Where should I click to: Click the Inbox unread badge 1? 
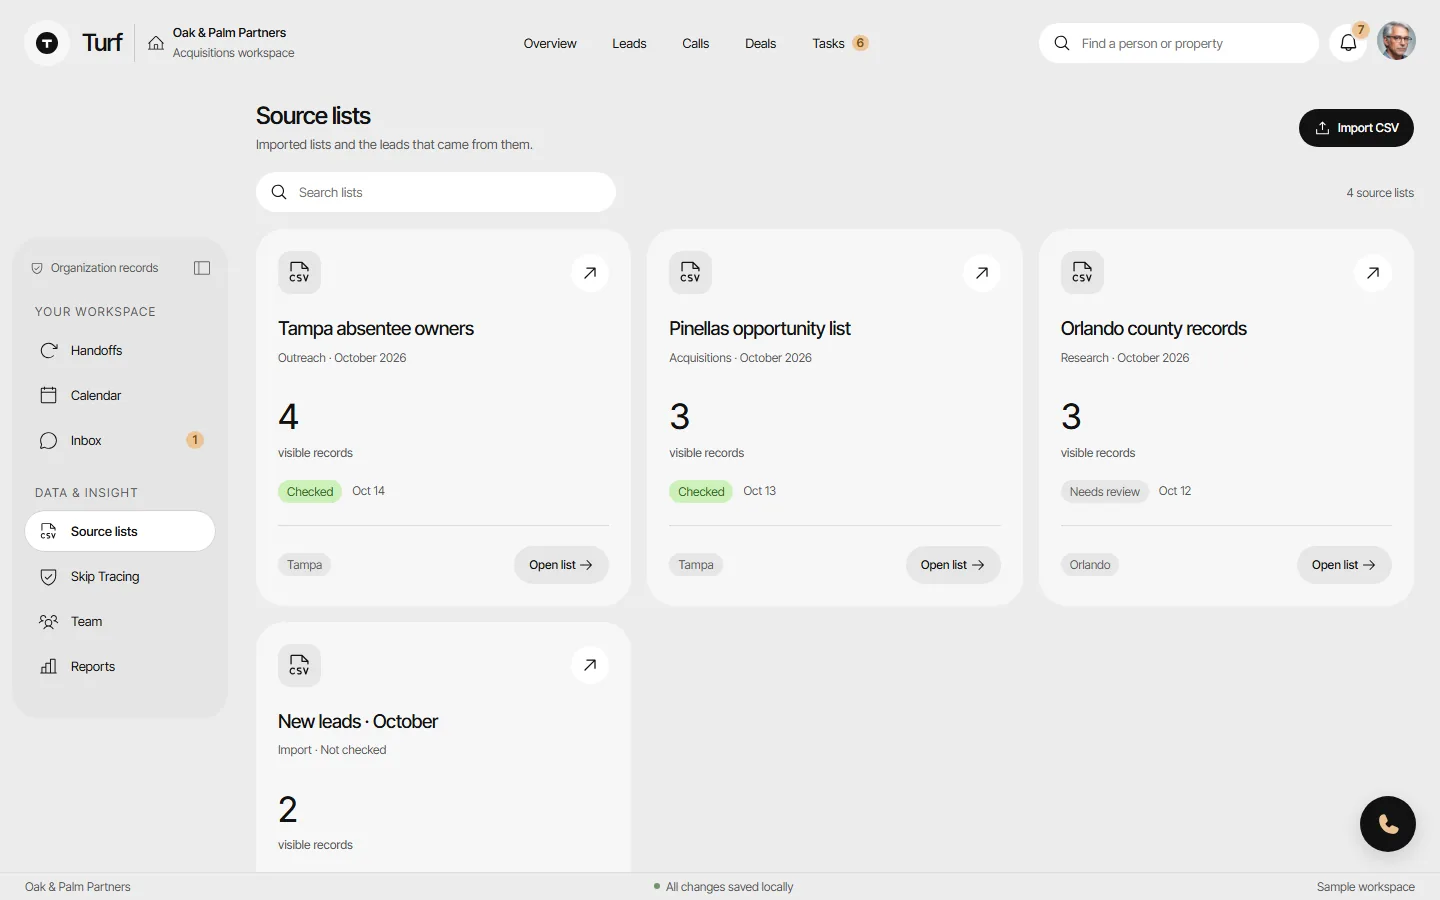[x=195, y=440]
